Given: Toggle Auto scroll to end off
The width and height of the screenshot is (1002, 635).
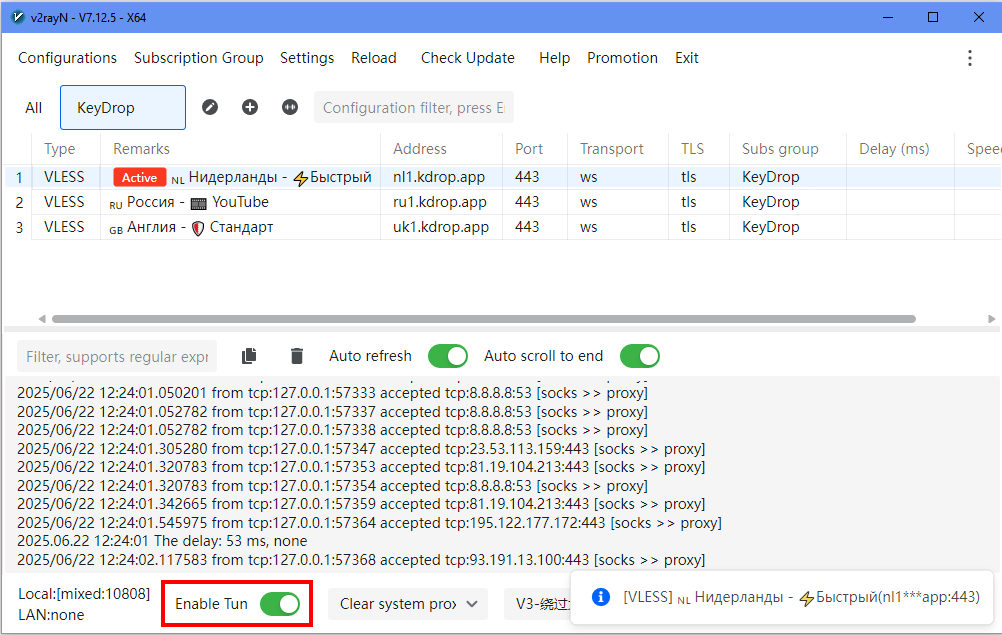Looking at the screenshot, I should tap(639, 356).
